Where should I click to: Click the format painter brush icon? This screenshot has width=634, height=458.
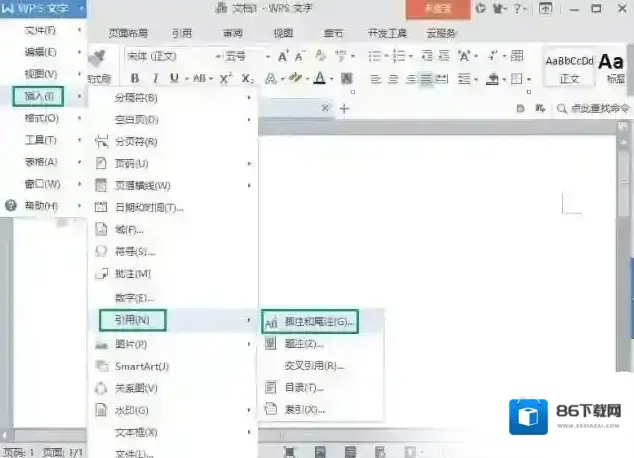coord(98,58)
